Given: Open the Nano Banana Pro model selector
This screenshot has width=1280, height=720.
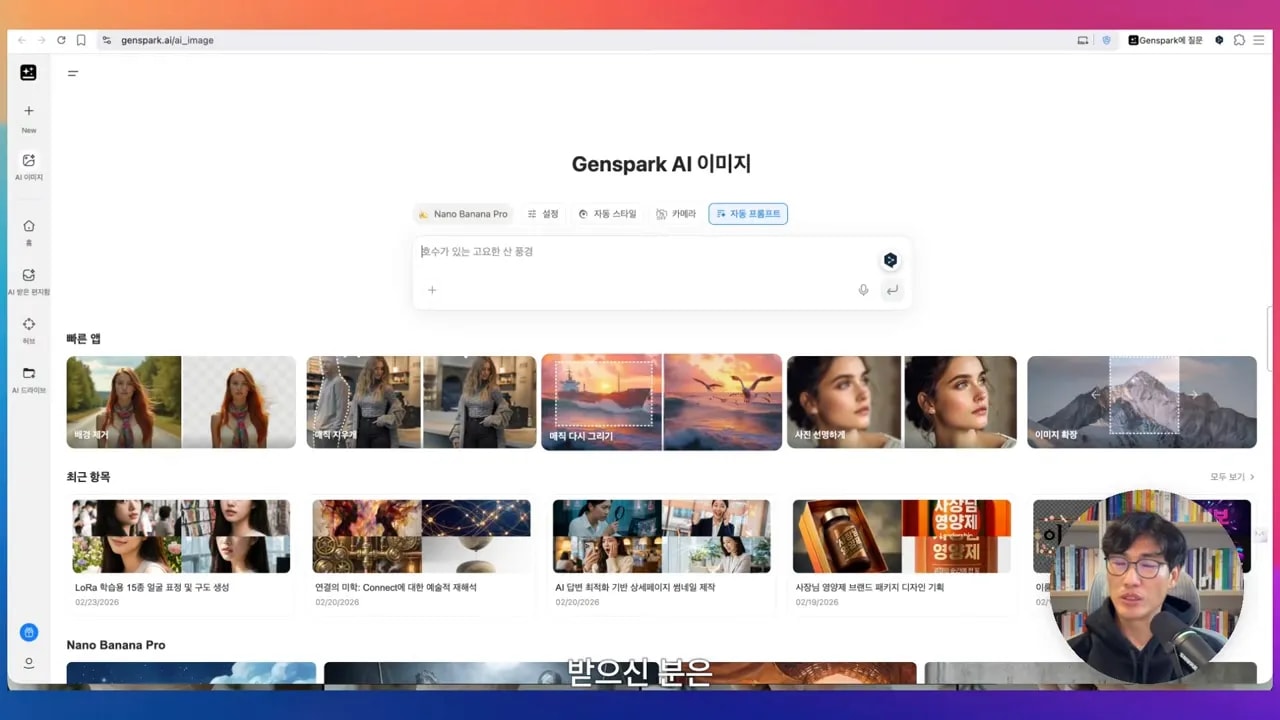Looking at the screenshot, I should pyautogui.click(x=463, y=213).
